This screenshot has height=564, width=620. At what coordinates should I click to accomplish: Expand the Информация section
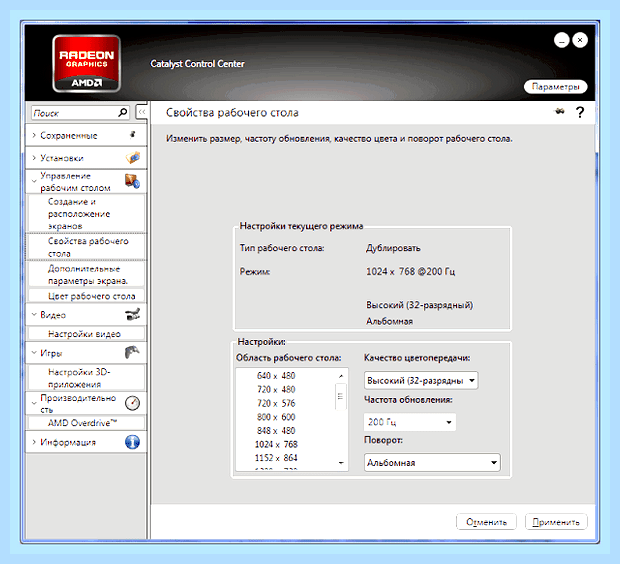34,442
